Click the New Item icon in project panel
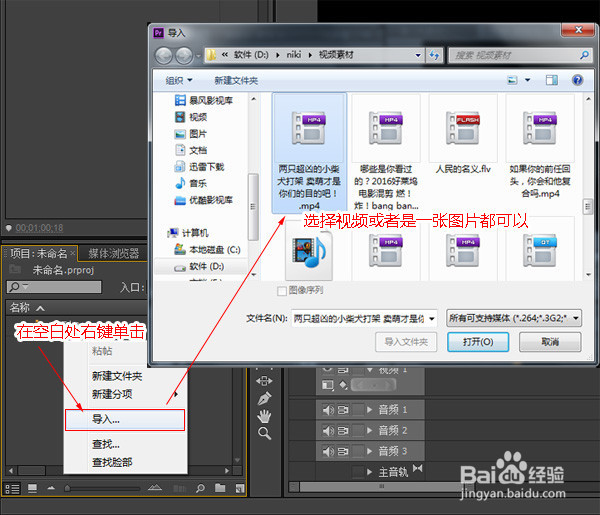This screenshot has width=600, height=515. [x=240, y=488]
